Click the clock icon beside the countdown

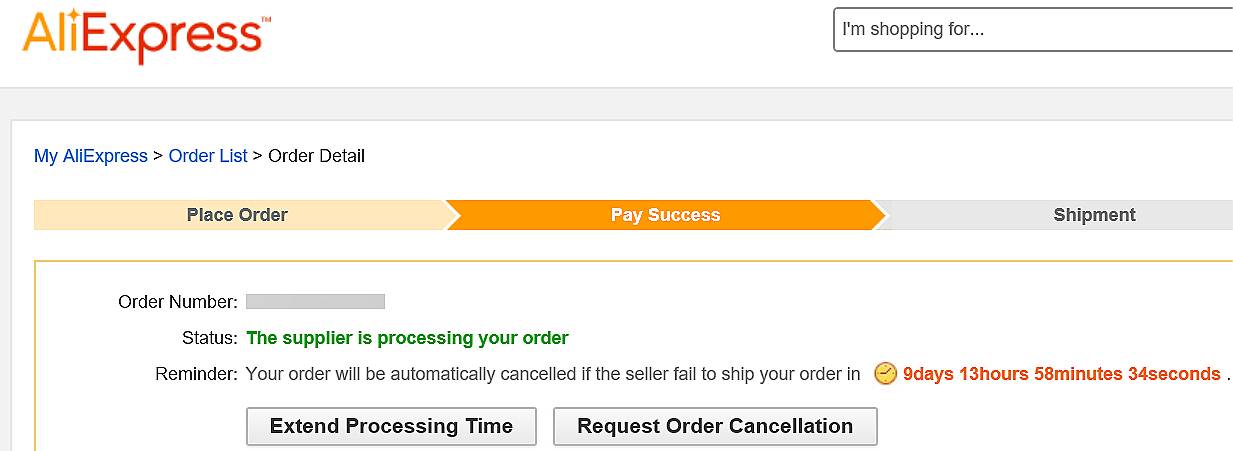pos(885,374)
